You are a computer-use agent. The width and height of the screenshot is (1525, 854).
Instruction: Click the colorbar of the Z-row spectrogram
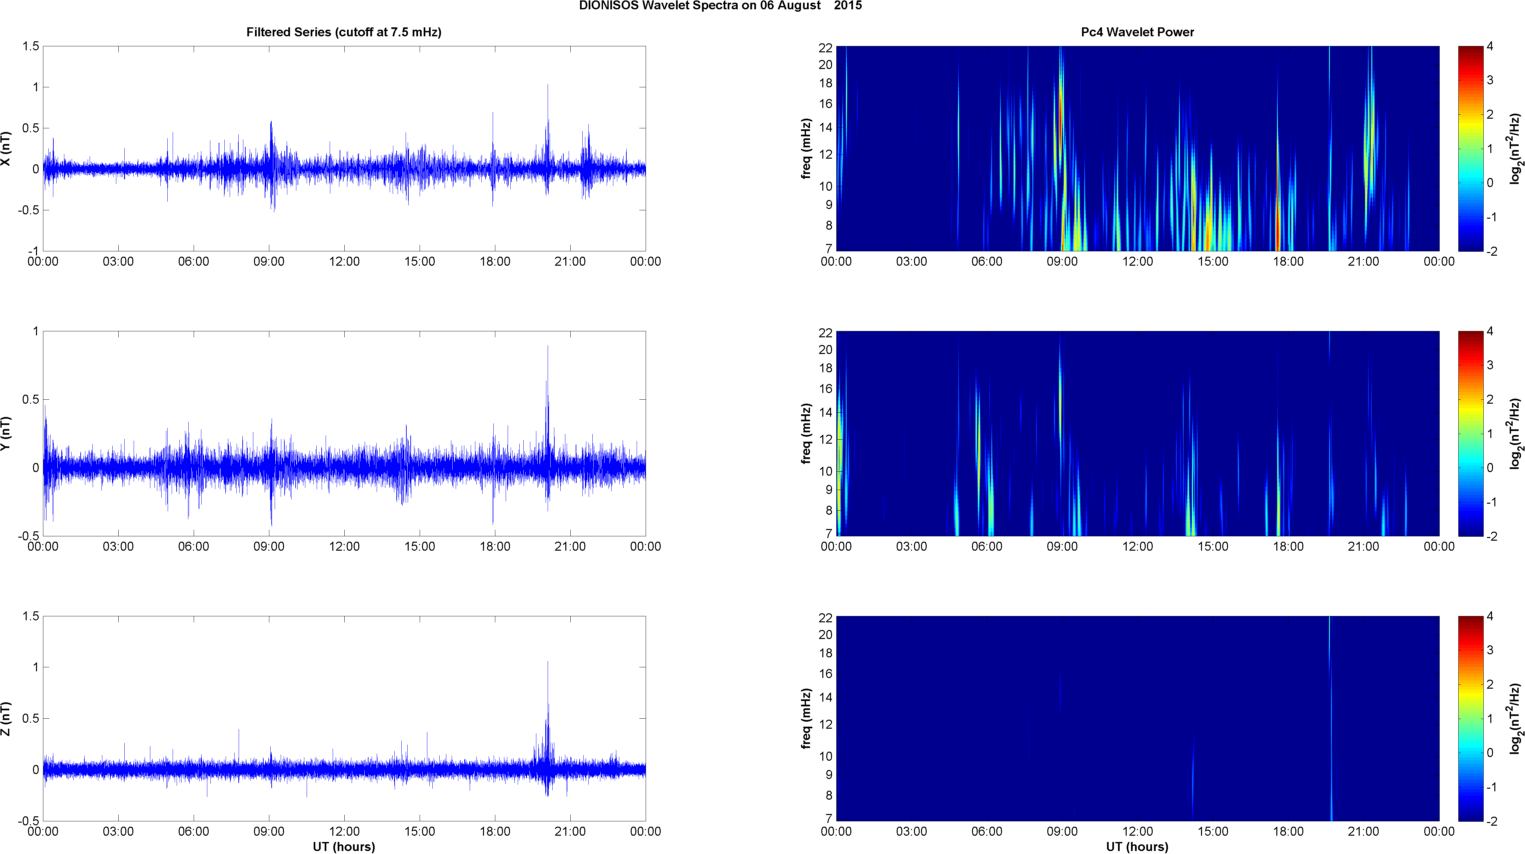(1470, 718)
